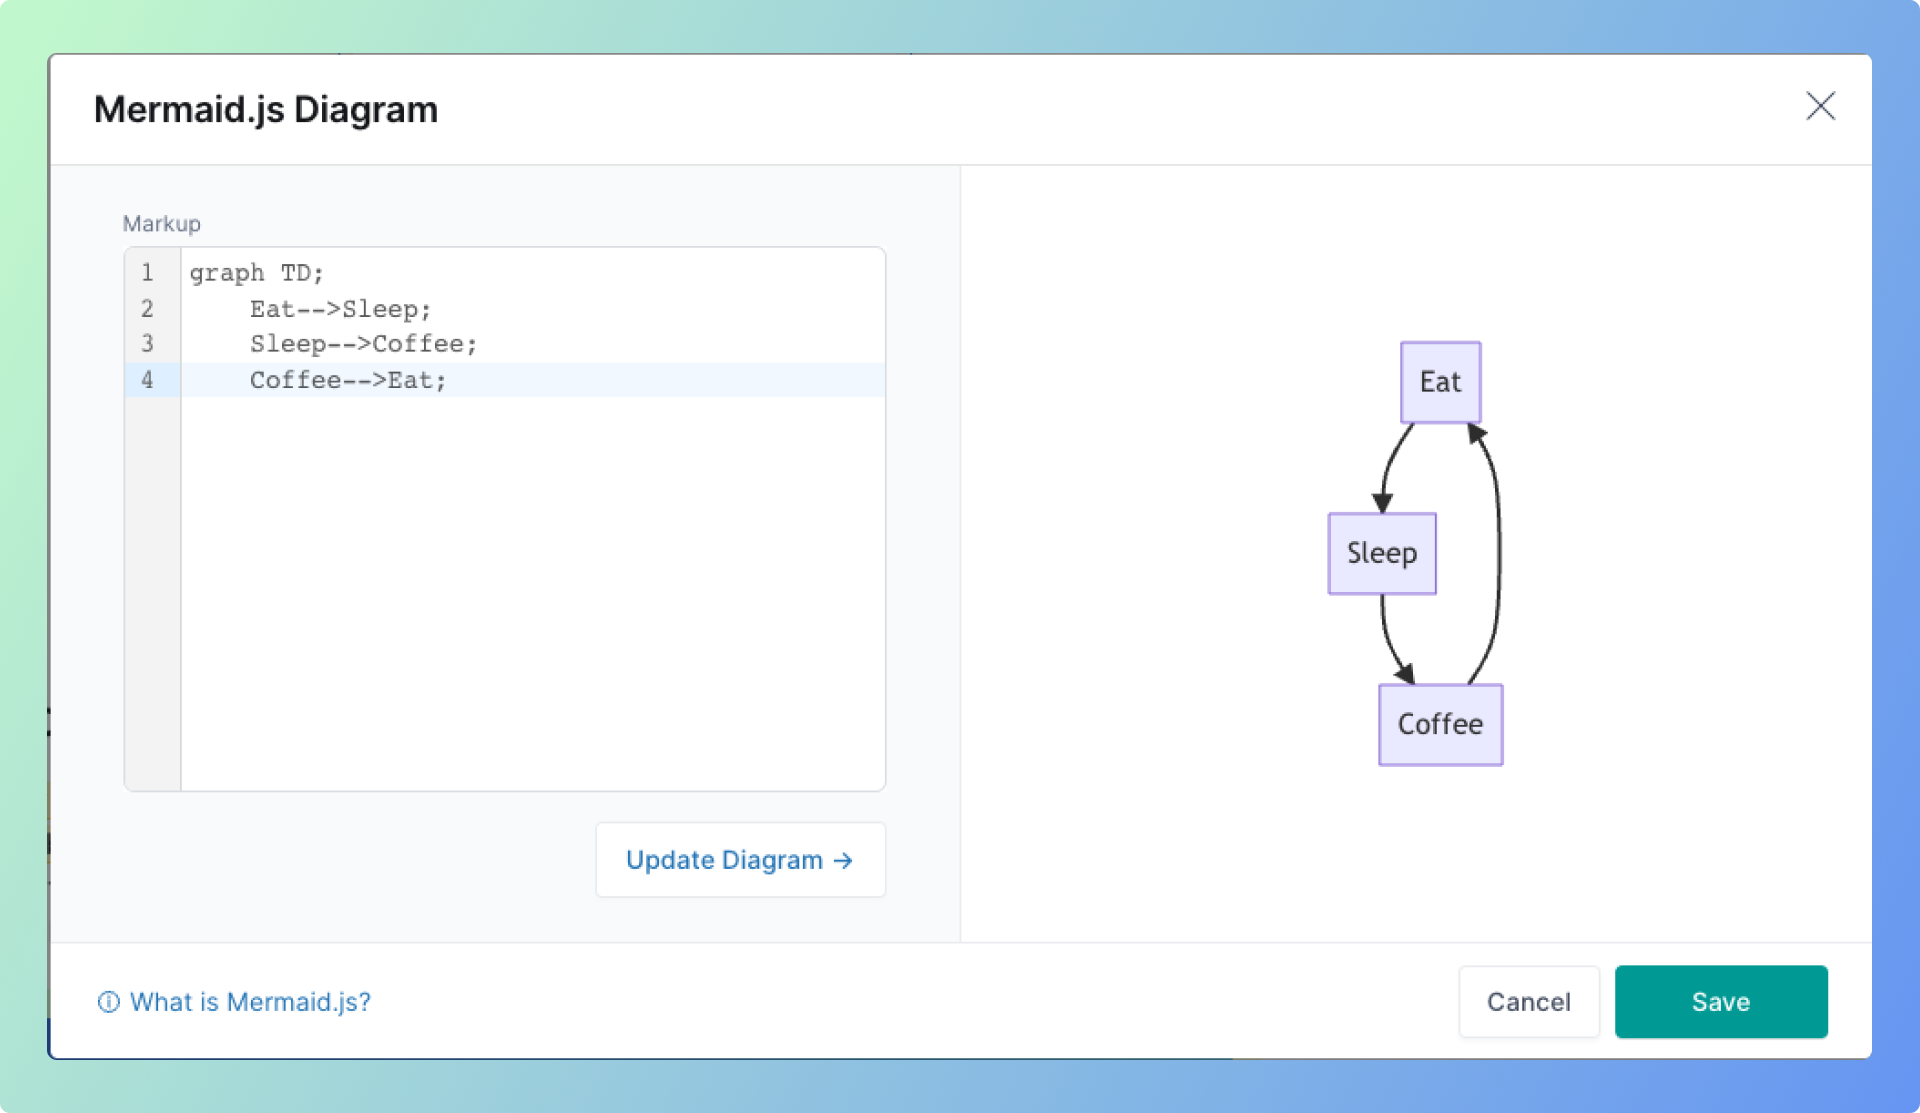The height and width of the screenshot is (1113, 1920).
Task: Click the Sleep-->Coffee markup line
Action: click(x=362, y=344)
